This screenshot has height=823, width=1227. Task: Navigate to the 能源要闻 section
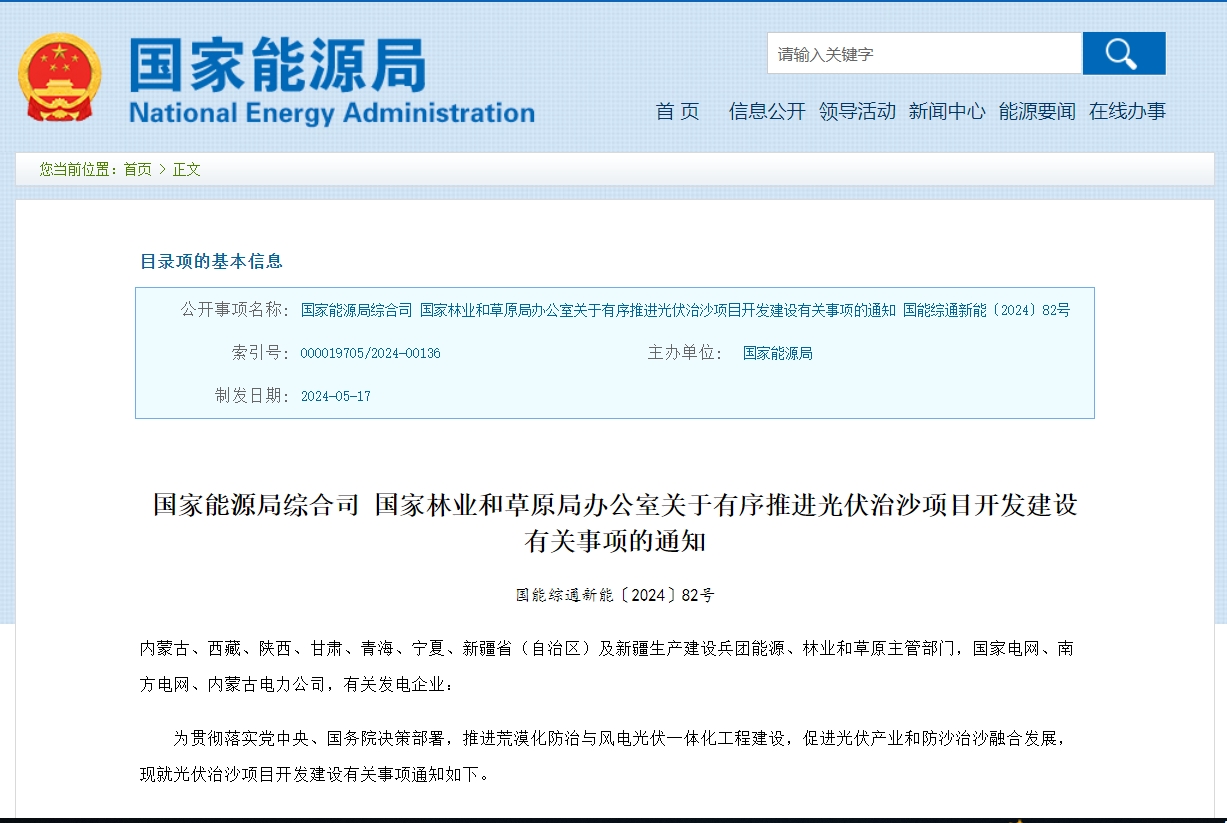click(1037, 111)
